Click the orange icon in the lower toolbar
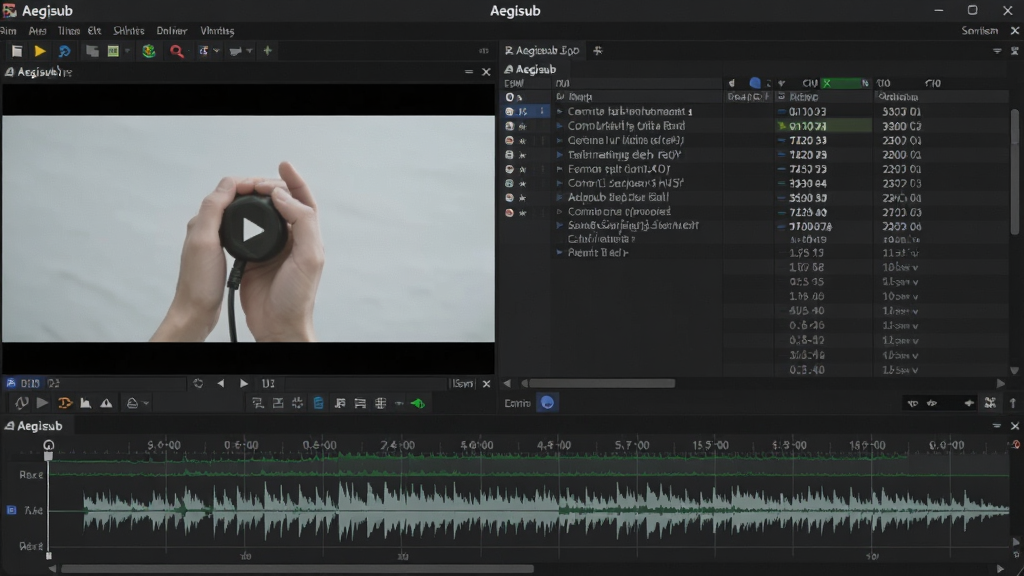Screen dimensions: 1024x576 65,403
